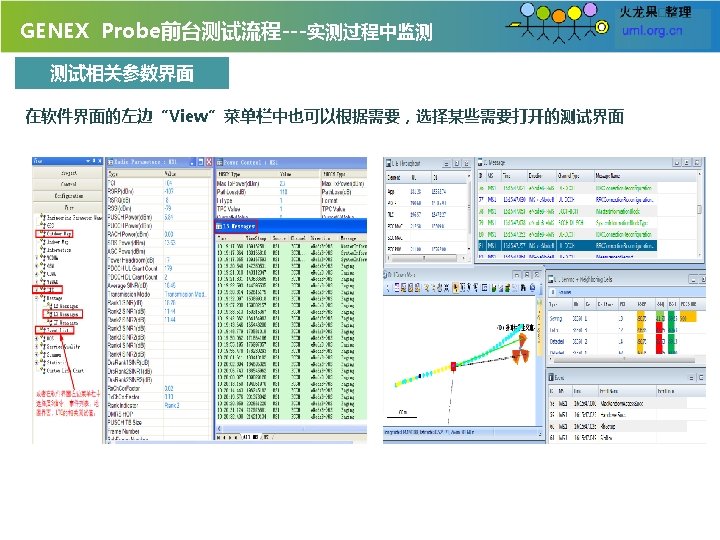The width and height of the screenshot is (720, 540).
Task: Open the uml.org.cn link in the header
Action: 652,31
